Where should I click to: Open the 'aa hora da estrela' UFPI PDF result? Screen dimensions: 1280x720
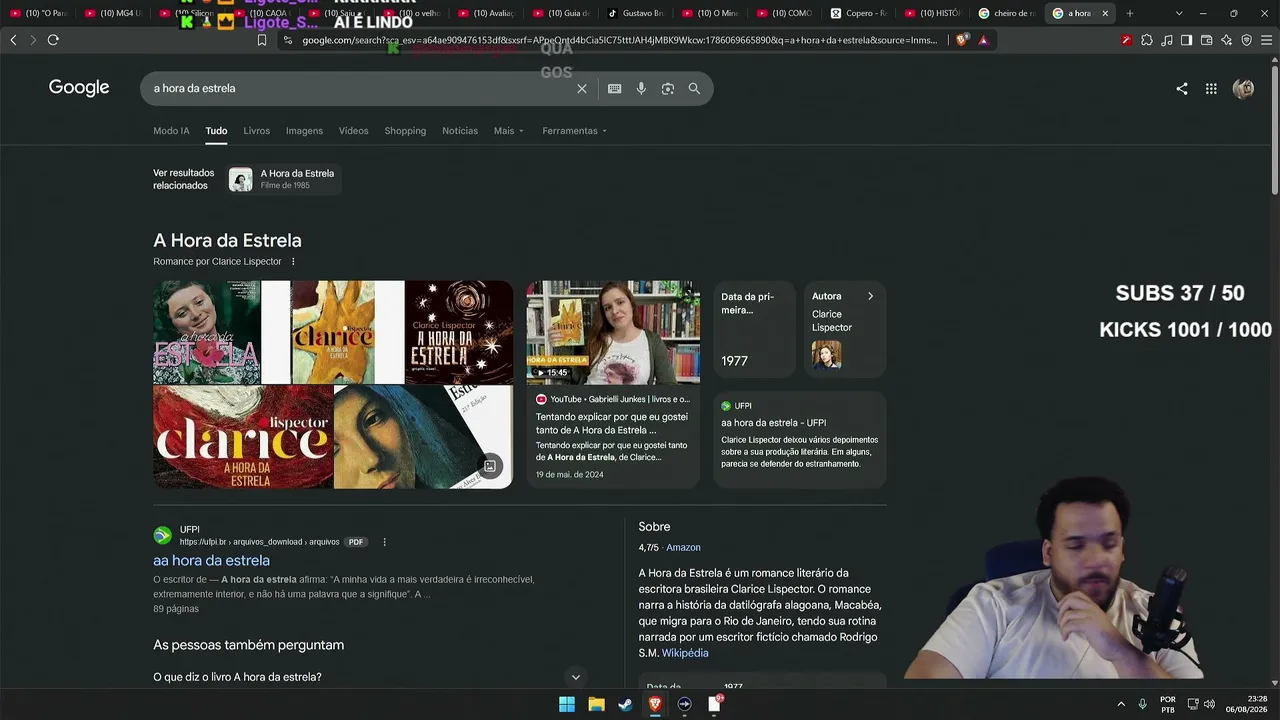211,561
